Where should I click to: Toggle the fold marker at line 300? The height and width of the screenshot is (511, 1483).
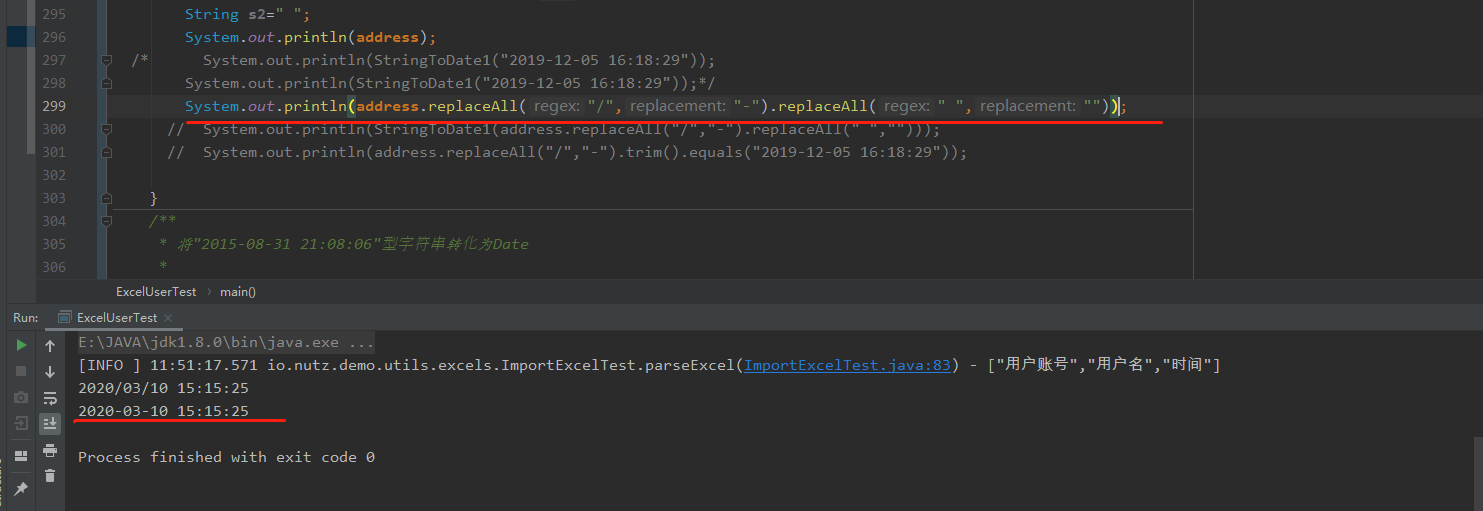(106, 129)
